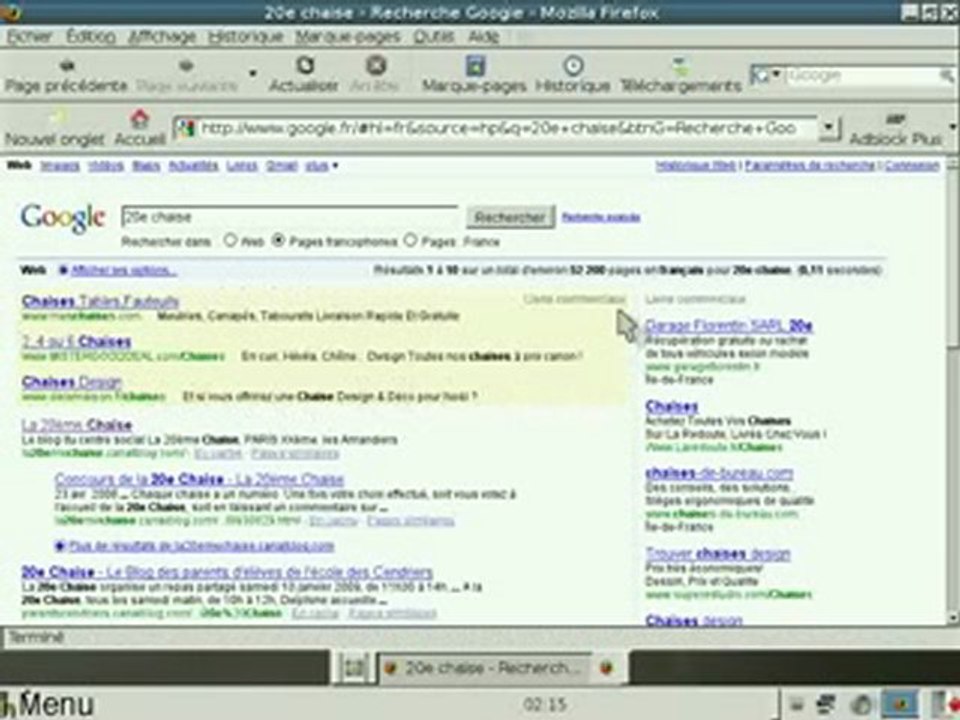Select Pages francophones radio button
Viewport: 960px width, 720px height.
(279, 241)
